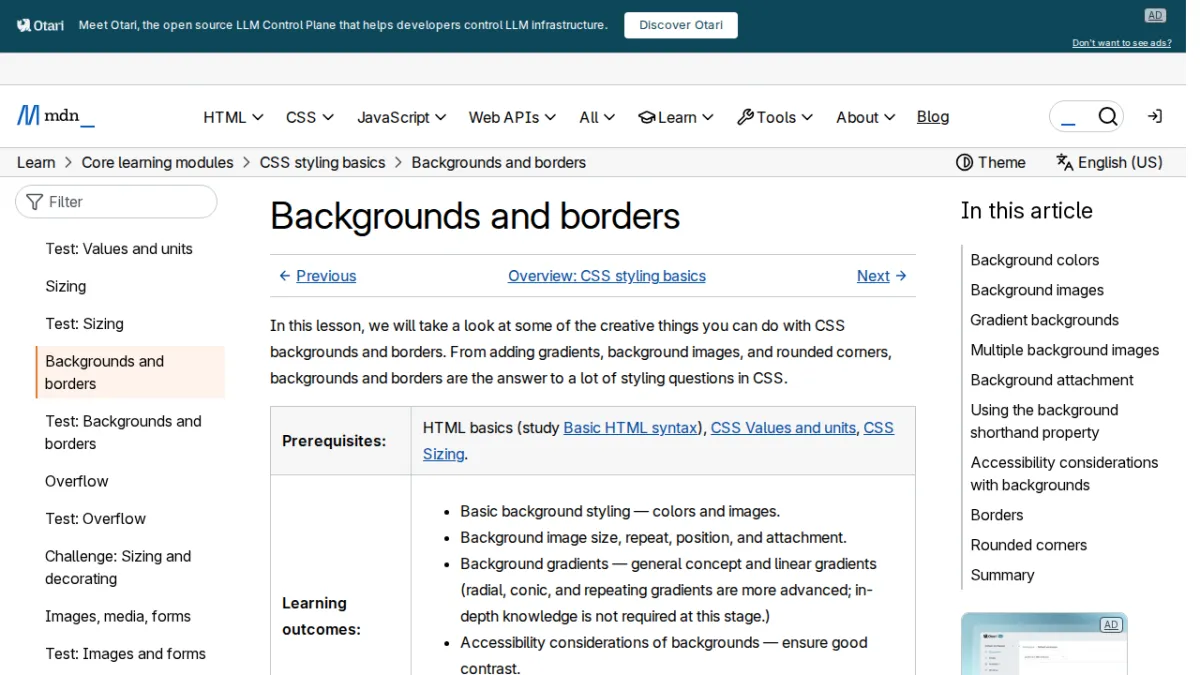Open Test: Sizing in the sidebar
Viewport: 1200px width, 675px height.
(84, 324)
